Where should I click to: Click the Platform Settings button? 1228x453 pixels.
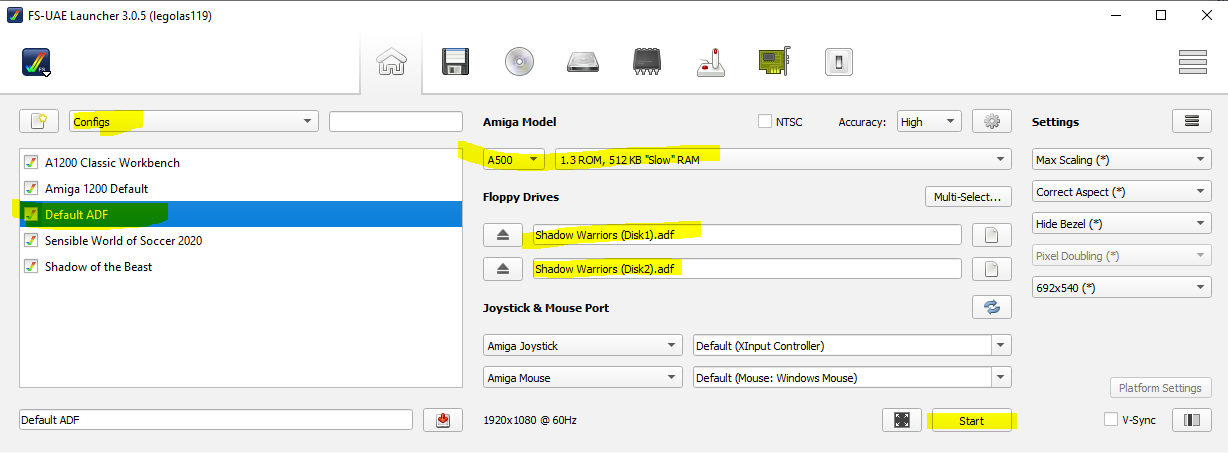[1160, 388]
